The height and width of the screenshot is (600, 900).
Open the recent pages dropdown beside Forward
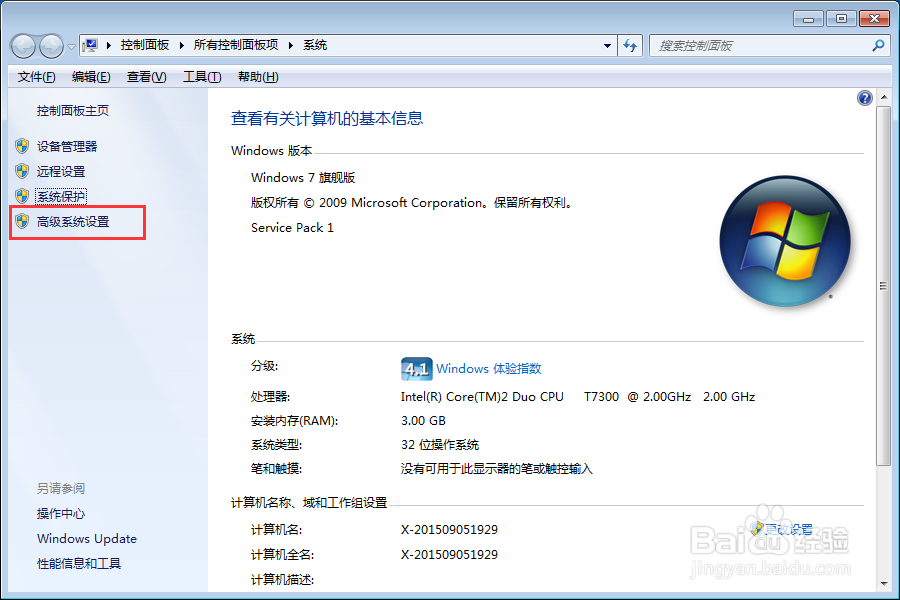pyautogui.click(x=71, y=47)
